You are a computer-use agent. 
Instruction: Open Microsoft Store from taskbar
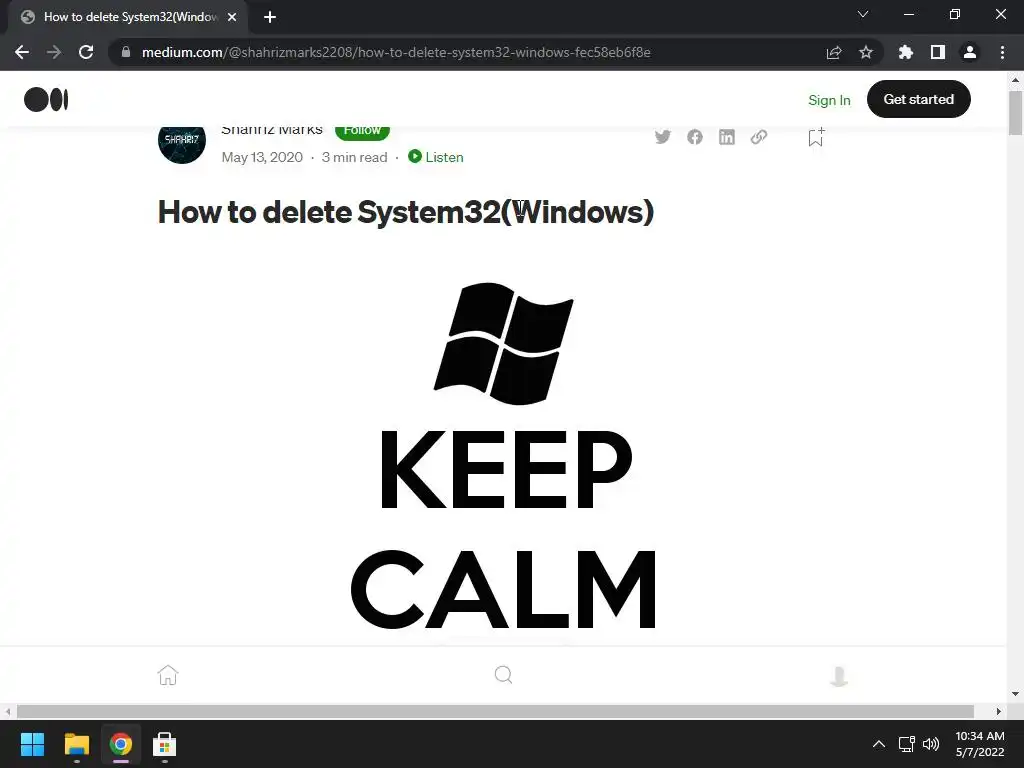click(x=165, y=744)
